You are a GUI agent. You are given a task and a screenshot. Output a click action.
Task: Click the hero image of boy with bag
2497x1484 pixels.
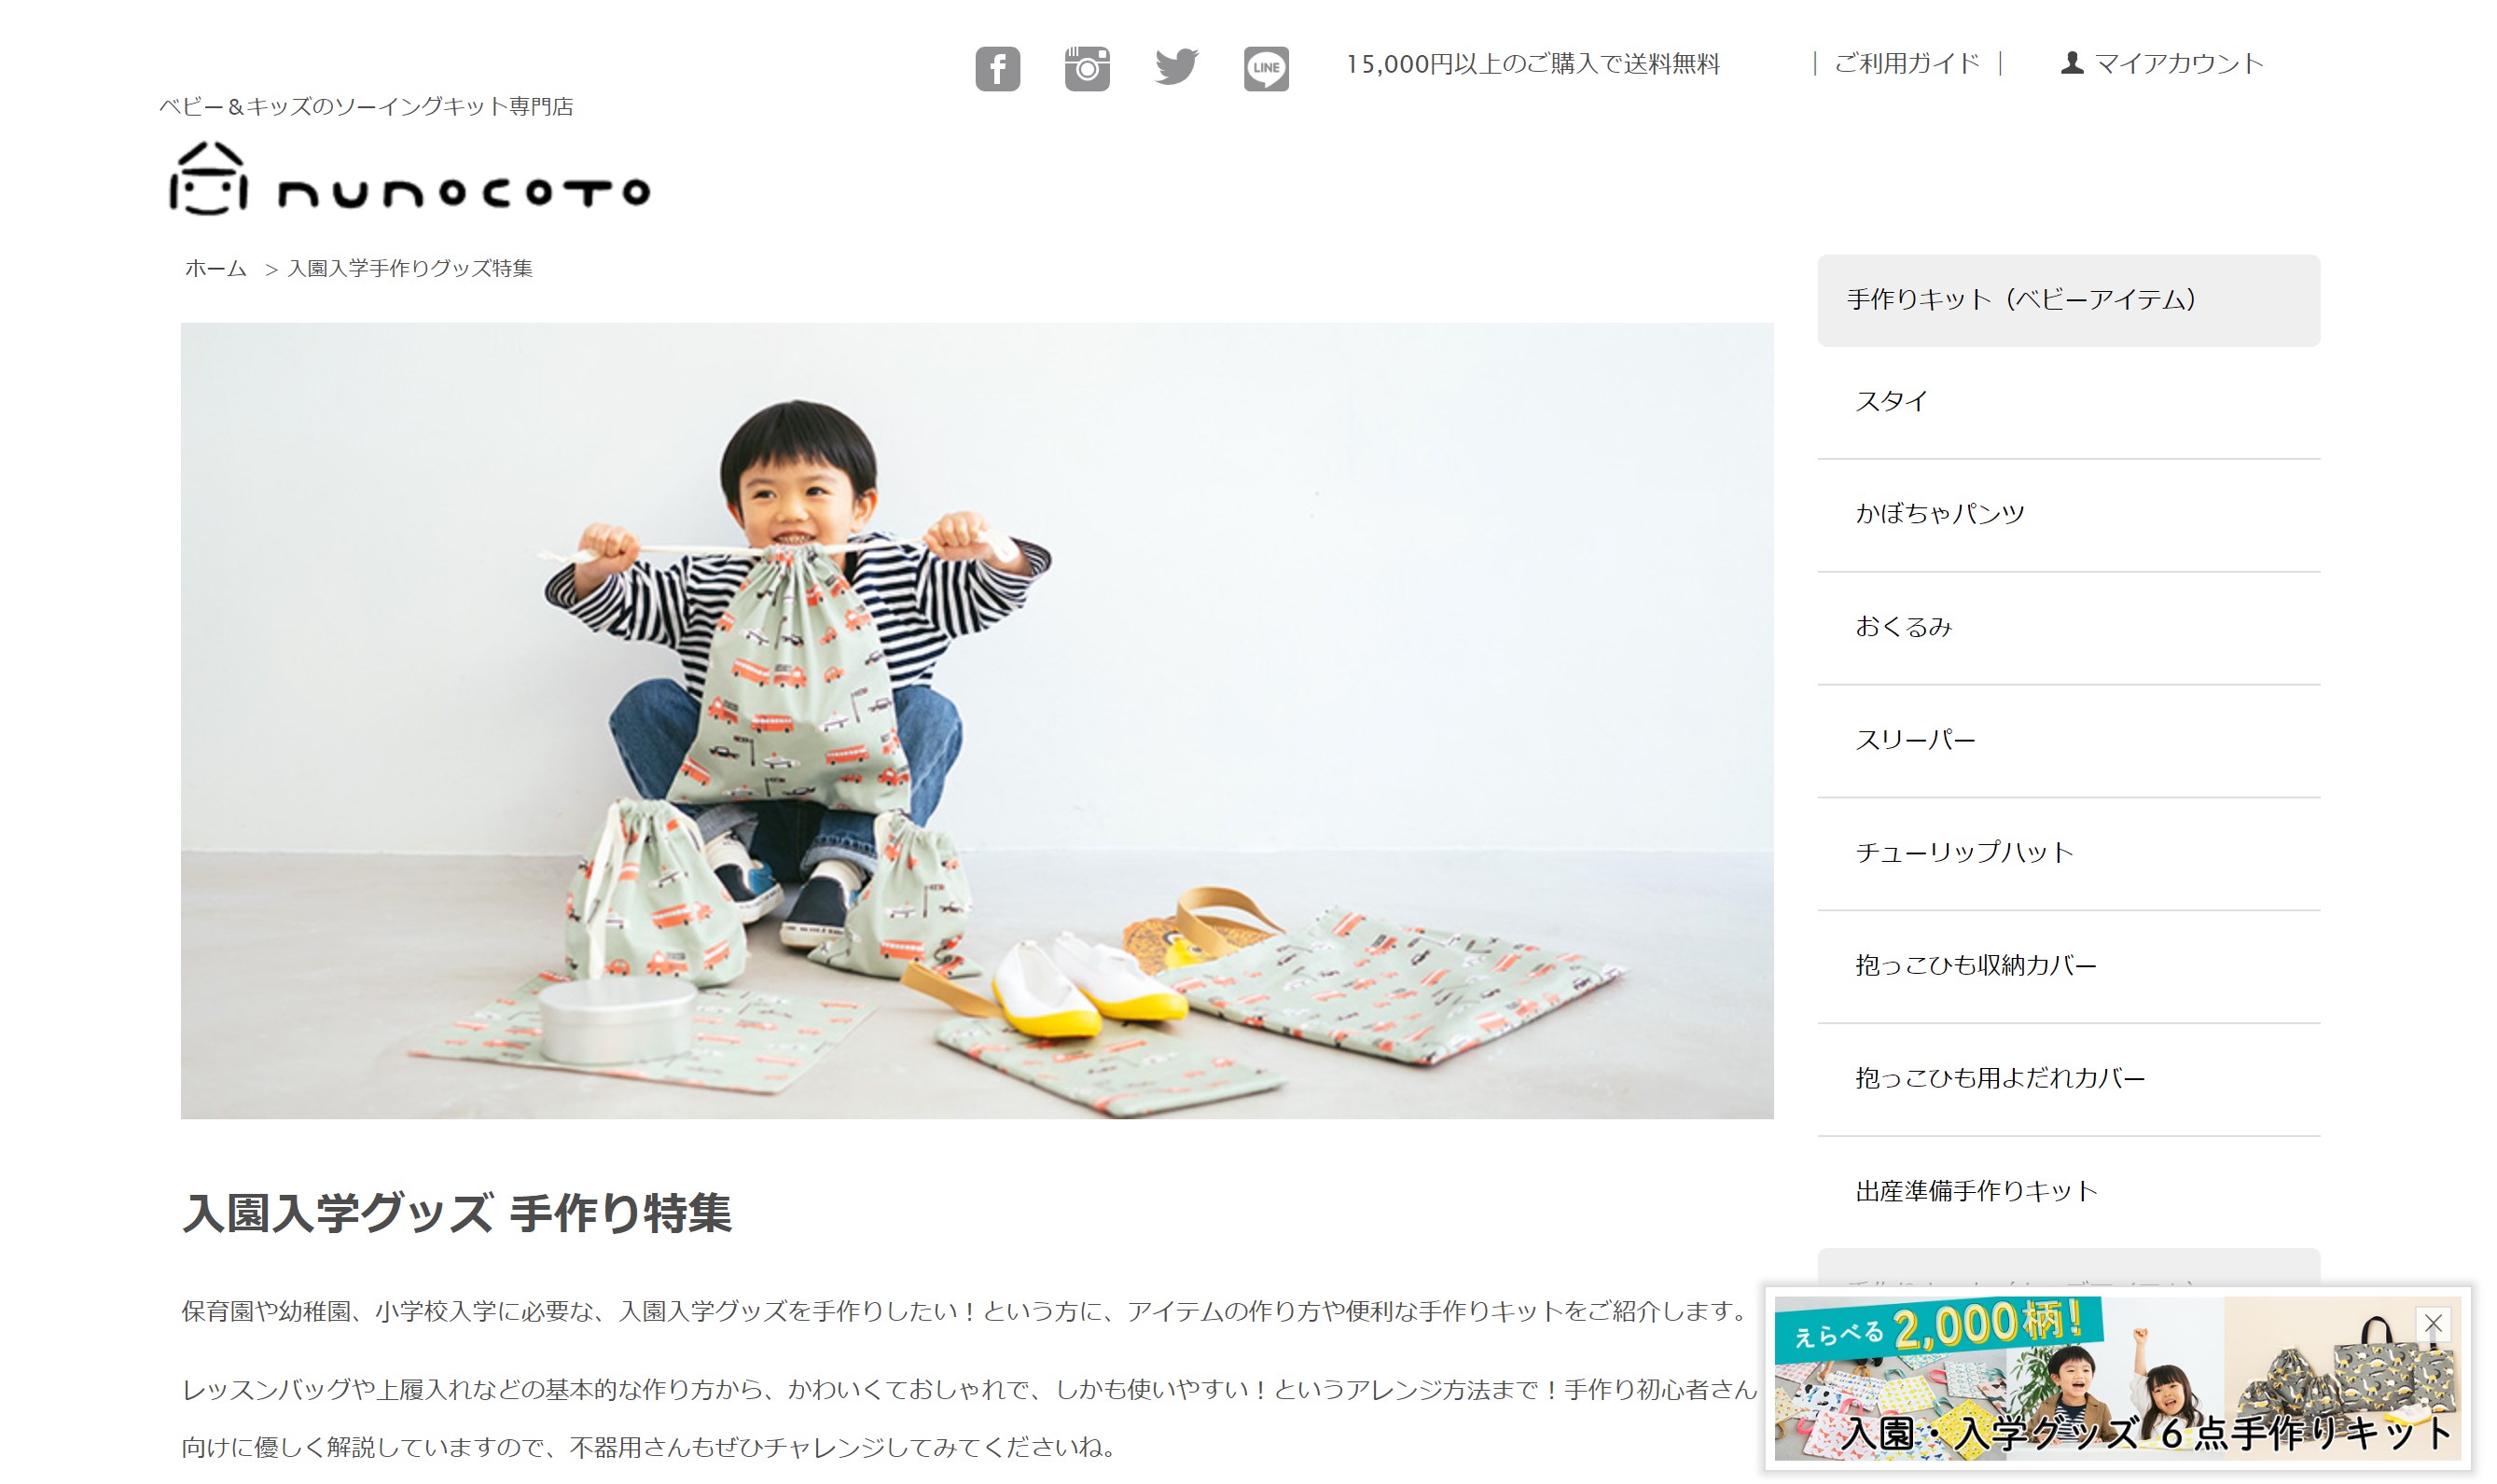pyautogui.click(x=976, y=720)
